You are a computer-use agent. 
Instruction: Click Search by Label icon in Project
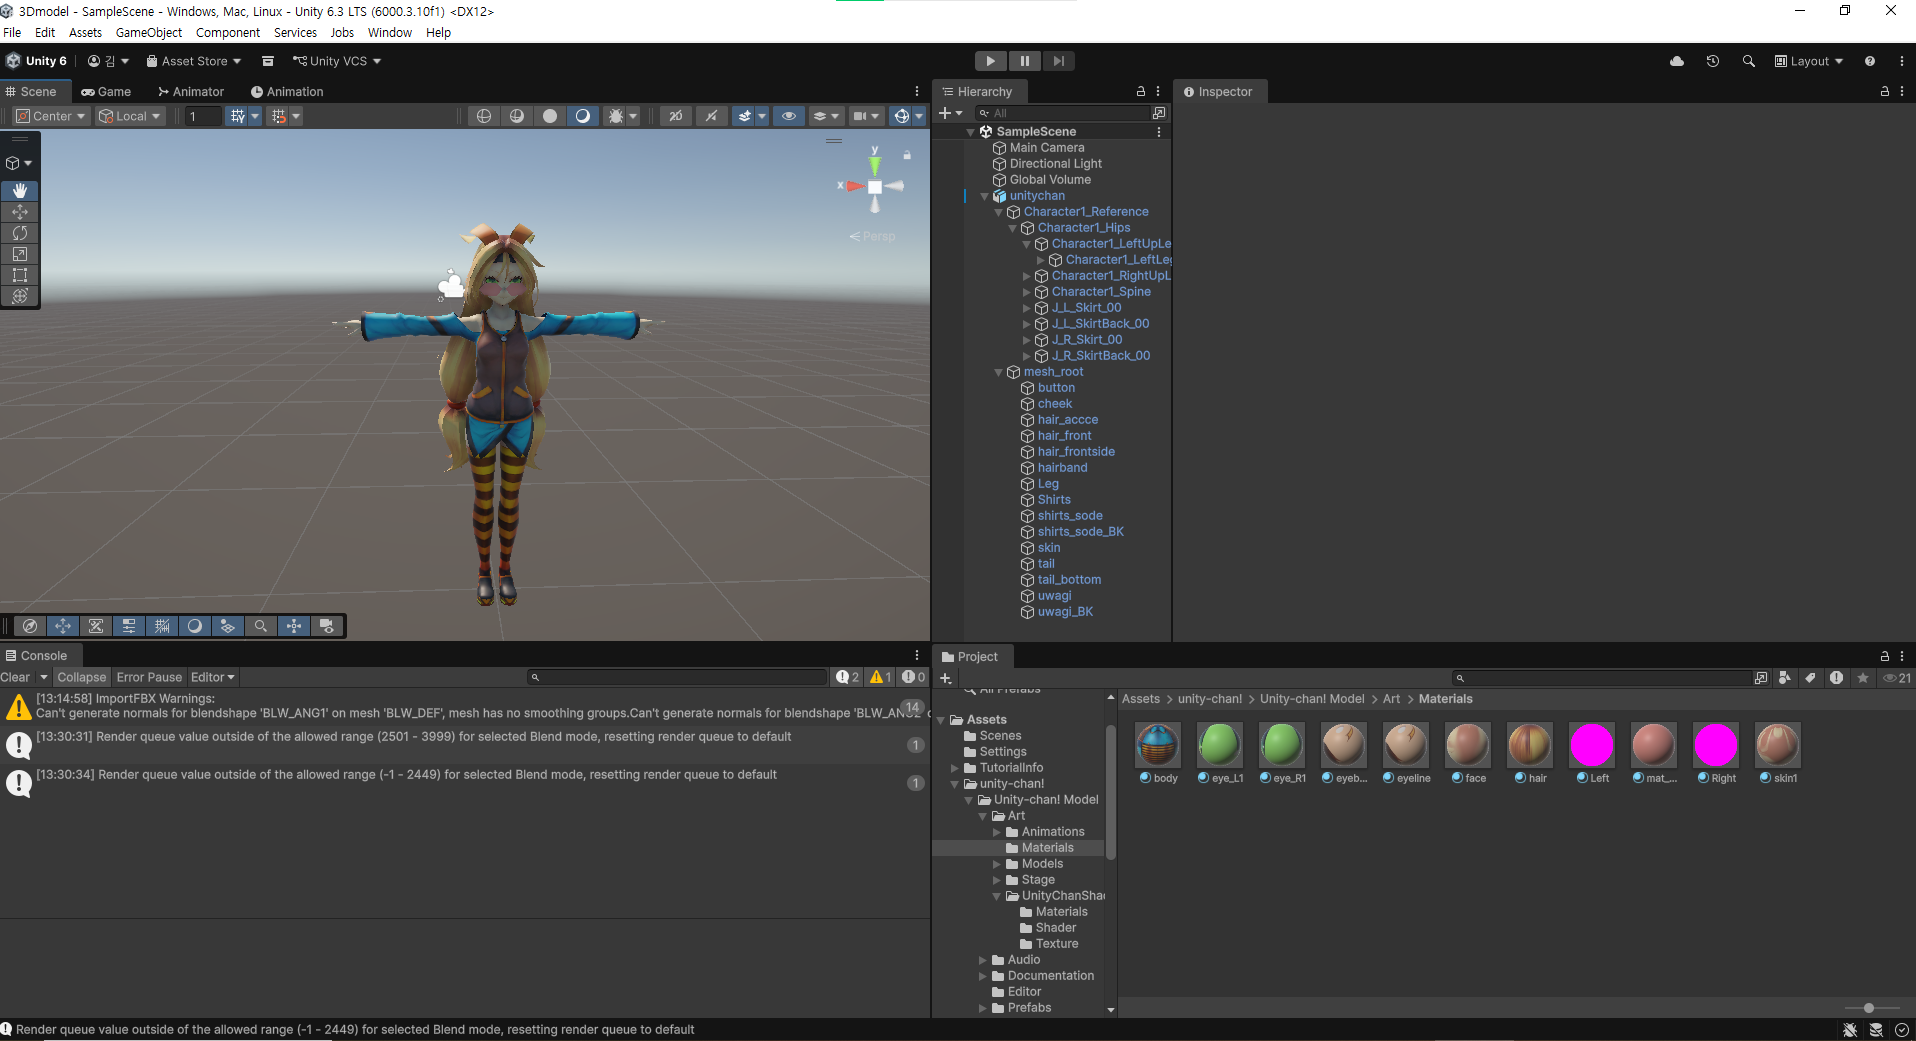[x=1811, y=678]
